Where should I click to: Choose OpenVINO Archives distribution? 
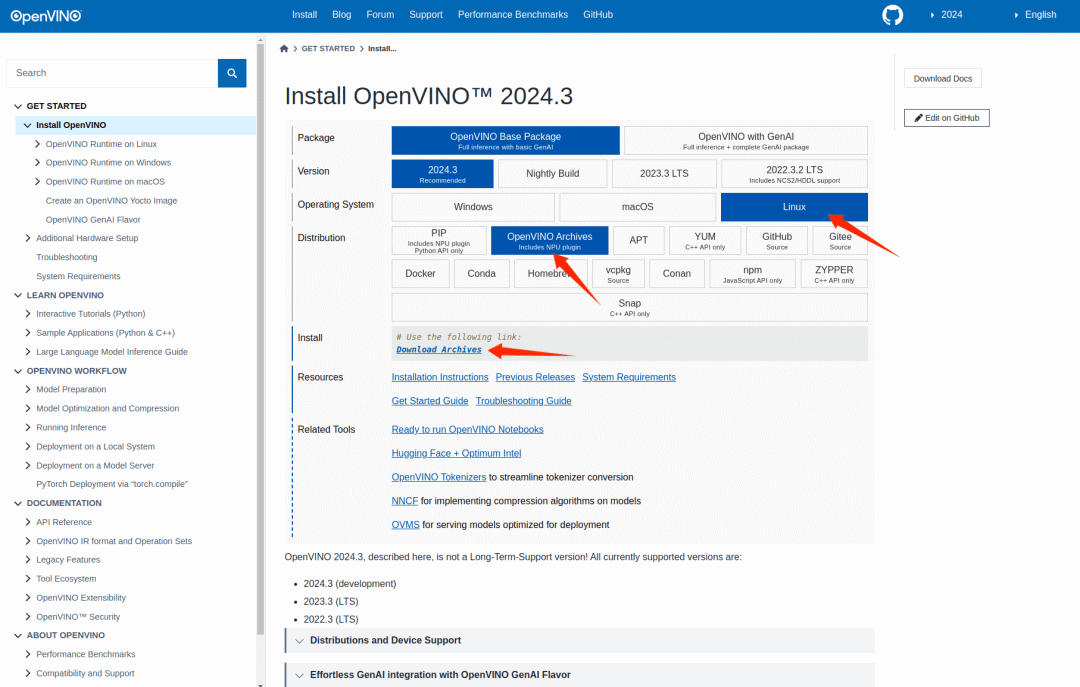[x=550, y=240]
